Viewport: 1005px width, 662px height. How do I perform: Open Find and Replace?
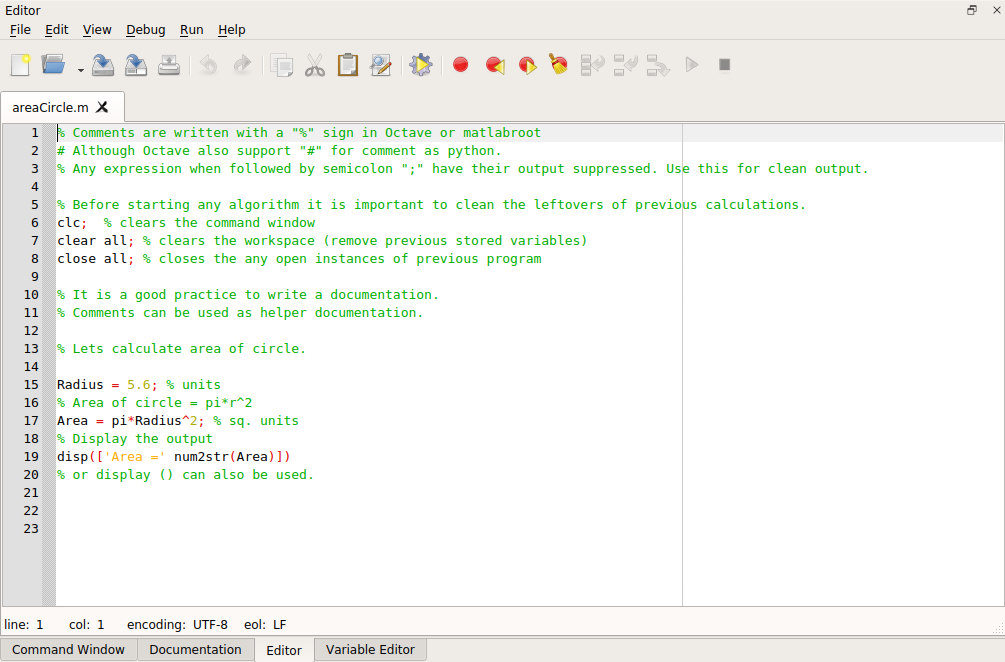(x=381, y=64)
